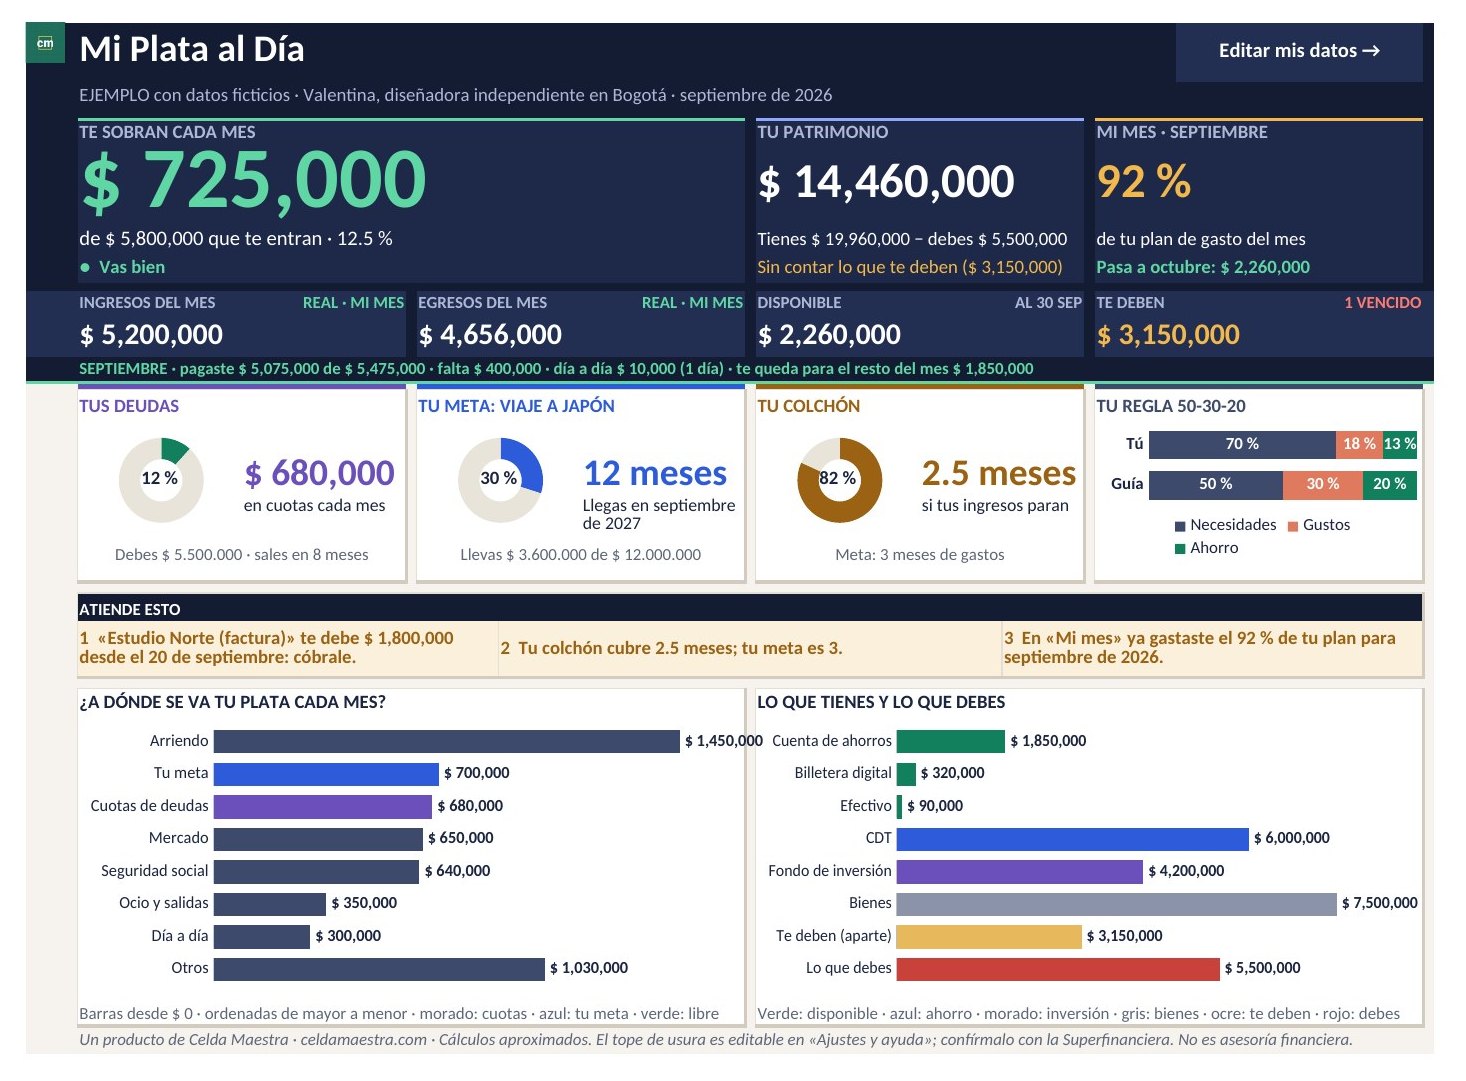The height and width of the screenshot is (1081, 1466).
Task: Select the gray Bienes bar
Action: click(x=1117, y=903)
